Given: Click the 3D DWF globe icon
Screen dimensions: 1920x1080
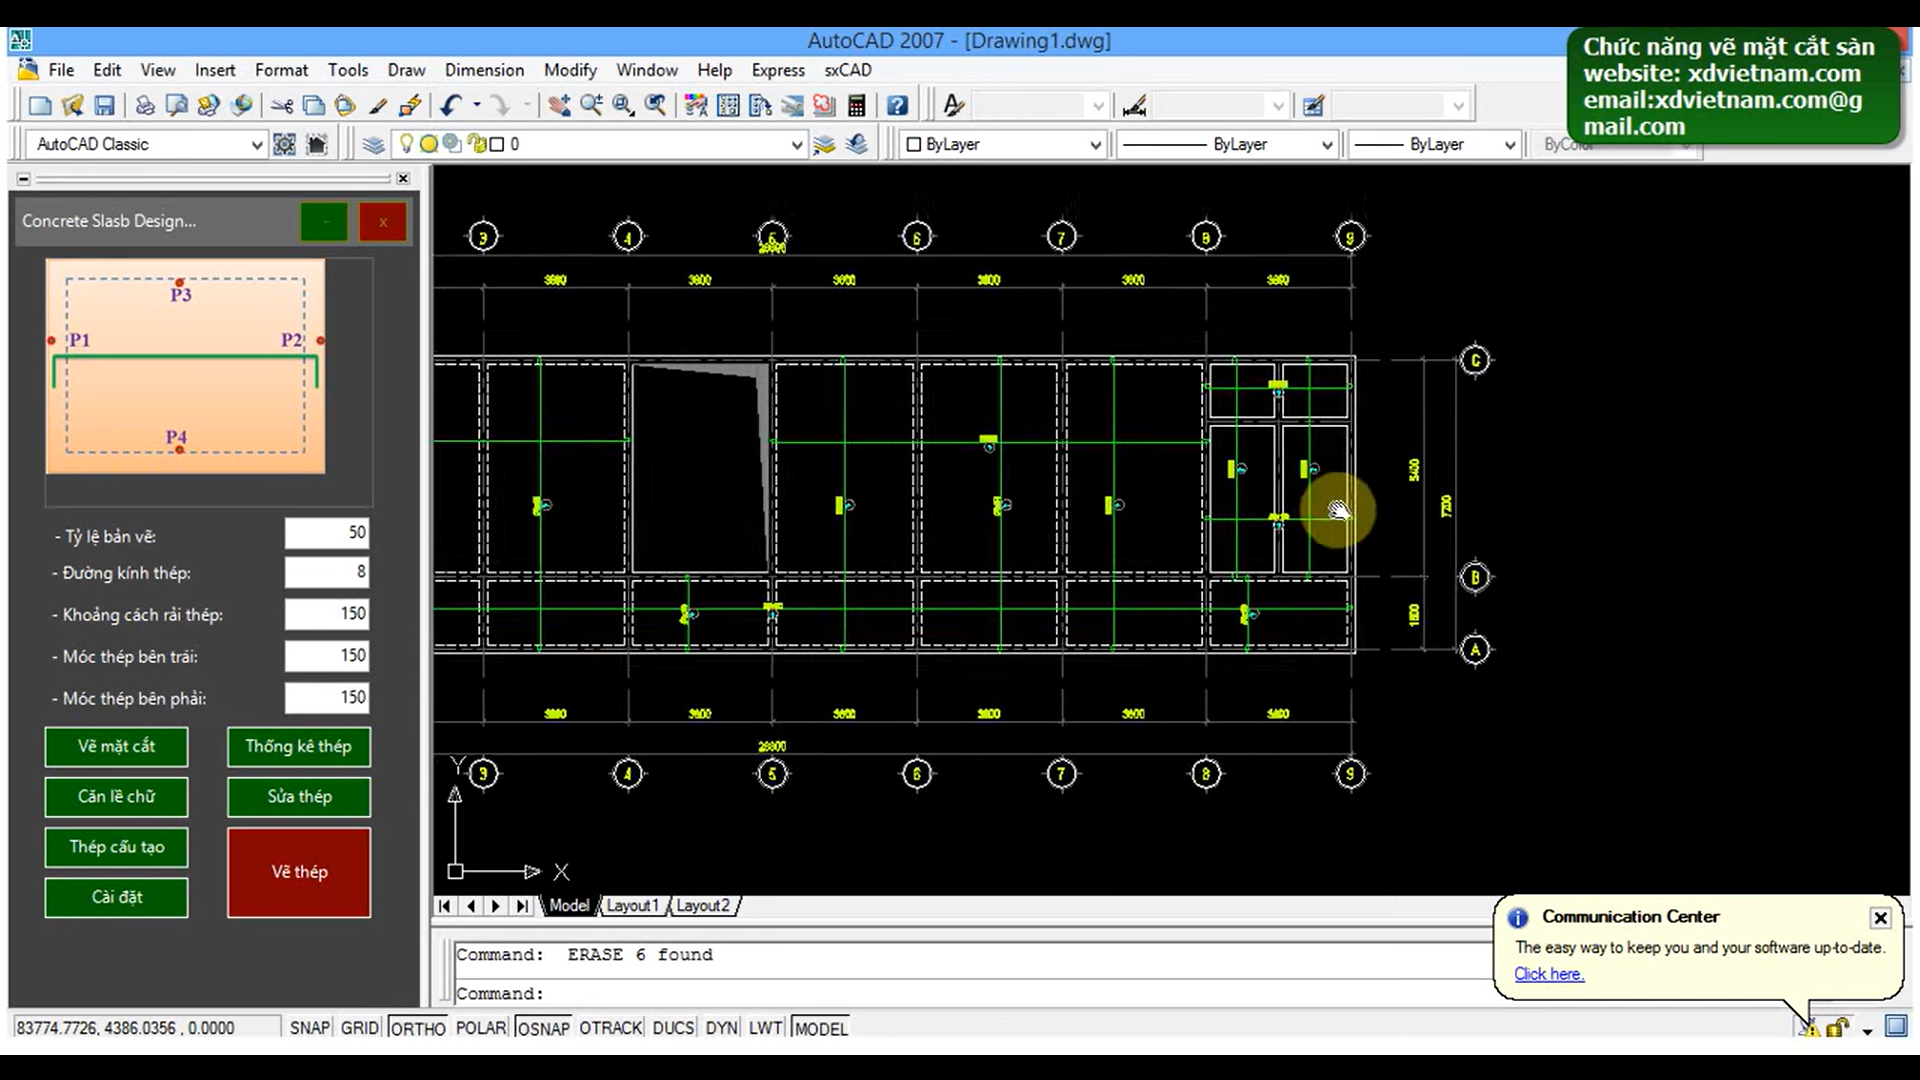Looking at the screenshot, I should point(241,105).
